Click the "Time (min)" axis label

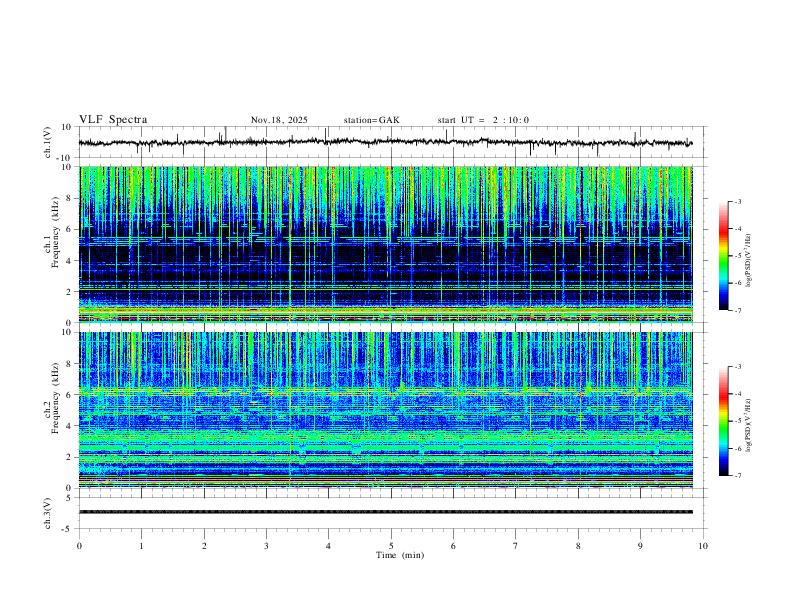(400, 555)
